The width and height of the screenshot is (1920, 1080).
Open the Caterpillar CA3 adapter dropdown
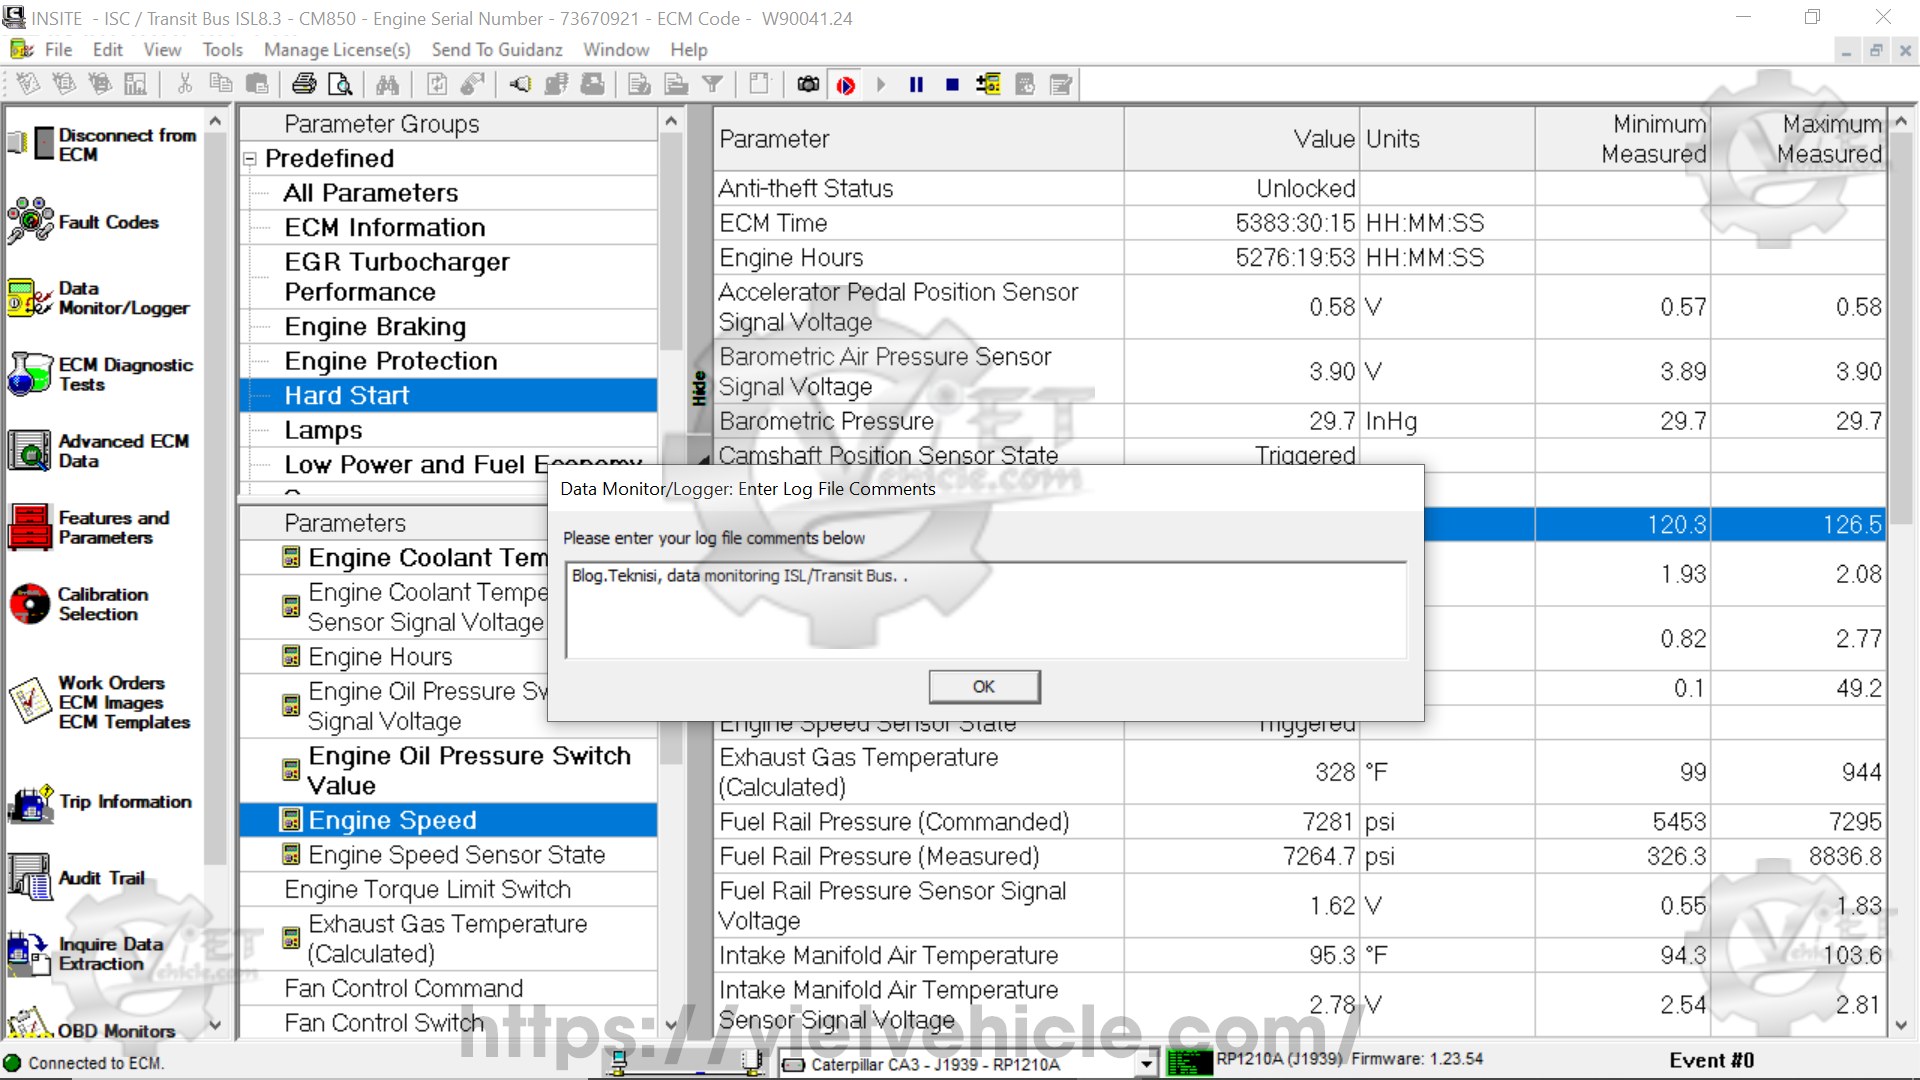1147,1064
